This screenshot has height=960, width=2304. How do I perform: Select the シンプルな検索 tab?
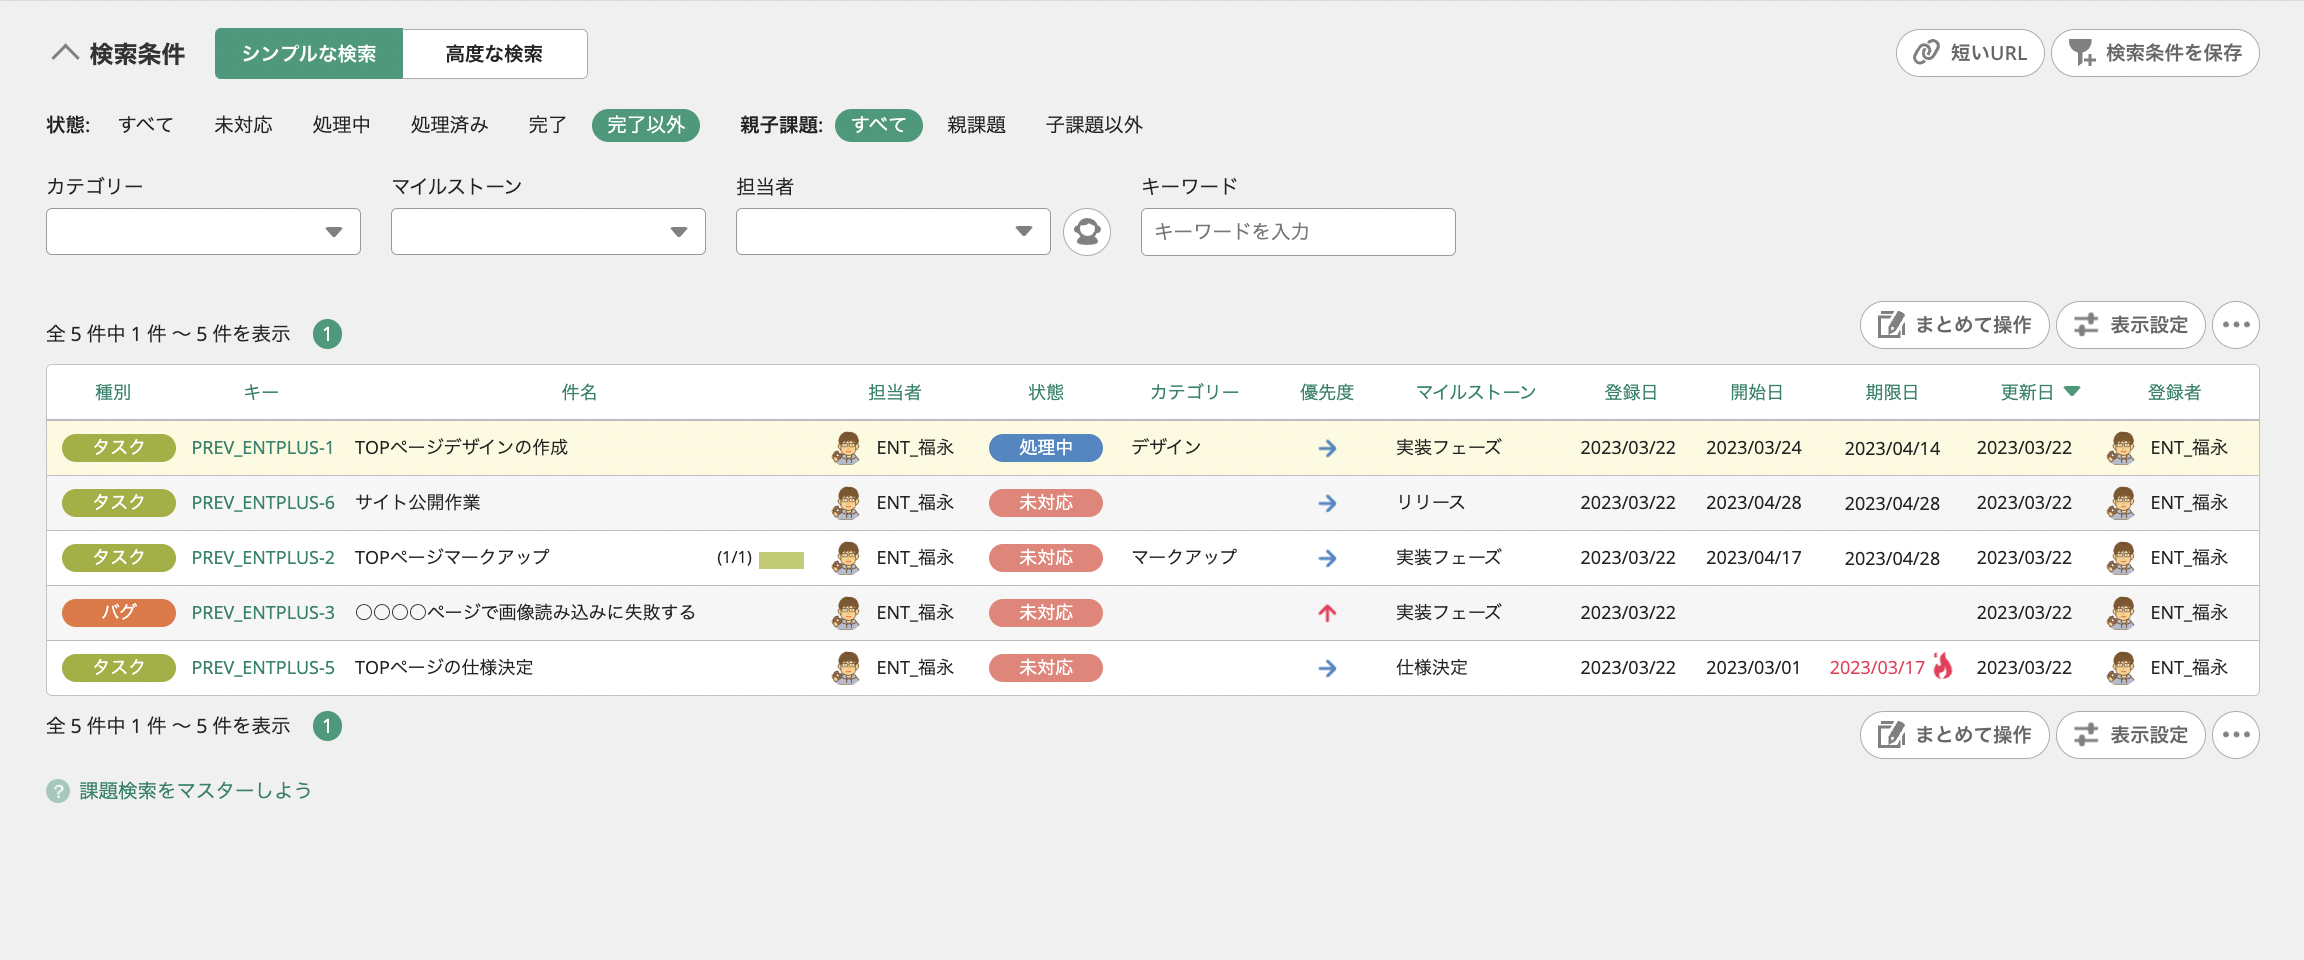pyautogui.click(x=308, y=54)
